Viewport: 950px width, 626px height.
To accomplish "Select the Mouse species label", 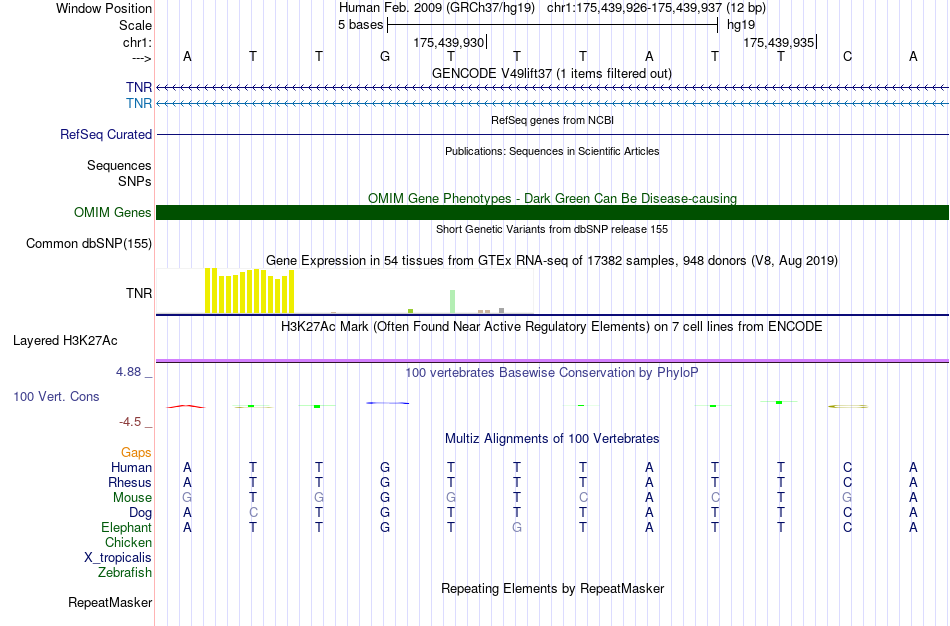I will [132, 498].
